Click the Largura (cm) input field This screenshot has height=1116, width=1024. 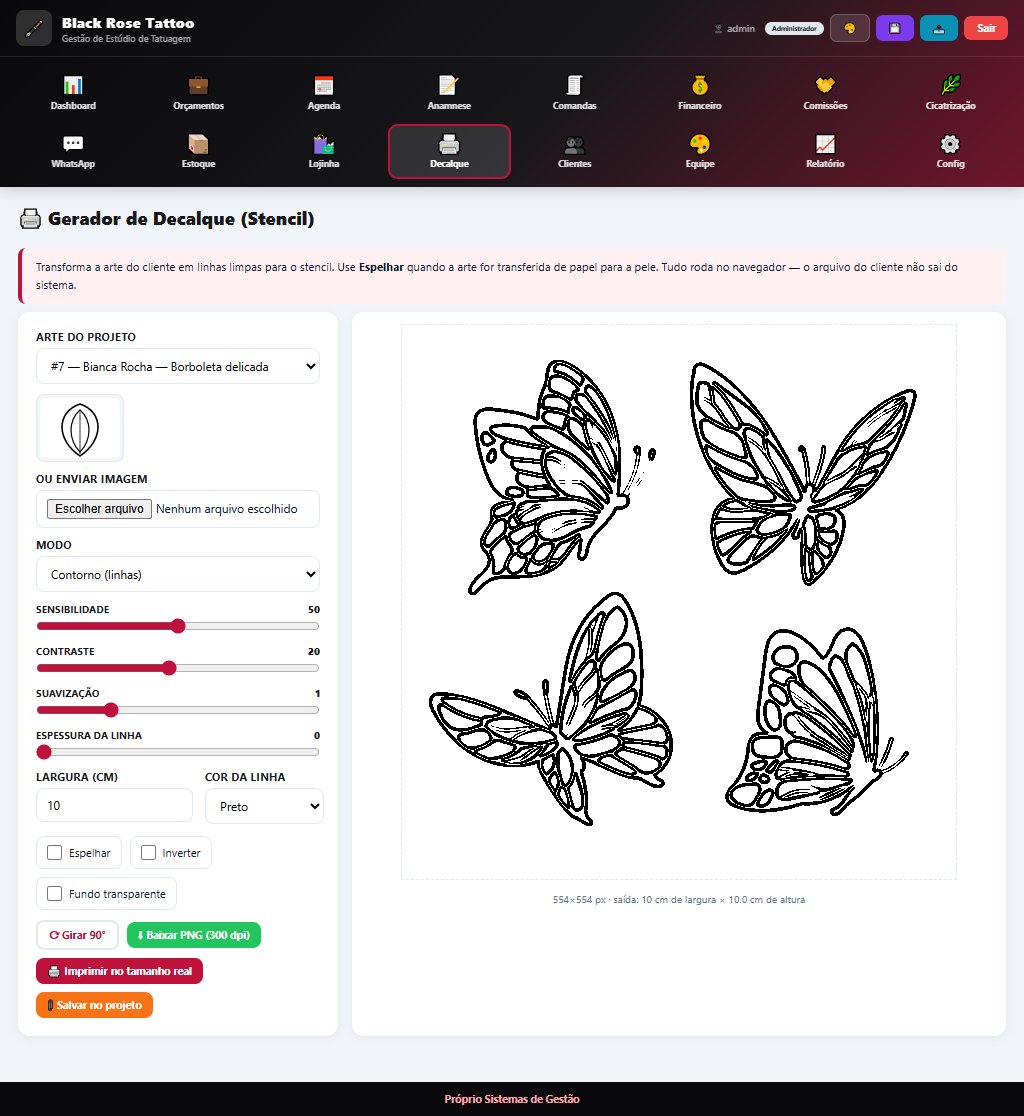tap(115, 806)
